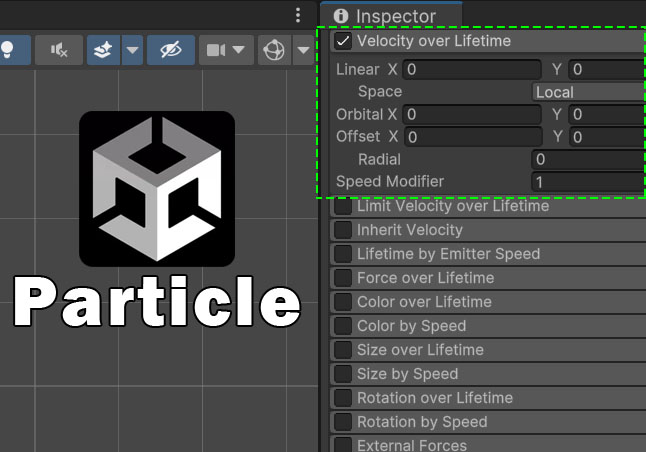Toggle hidden objects visibility eye icon
646x452 pixels.
point(170,50)
